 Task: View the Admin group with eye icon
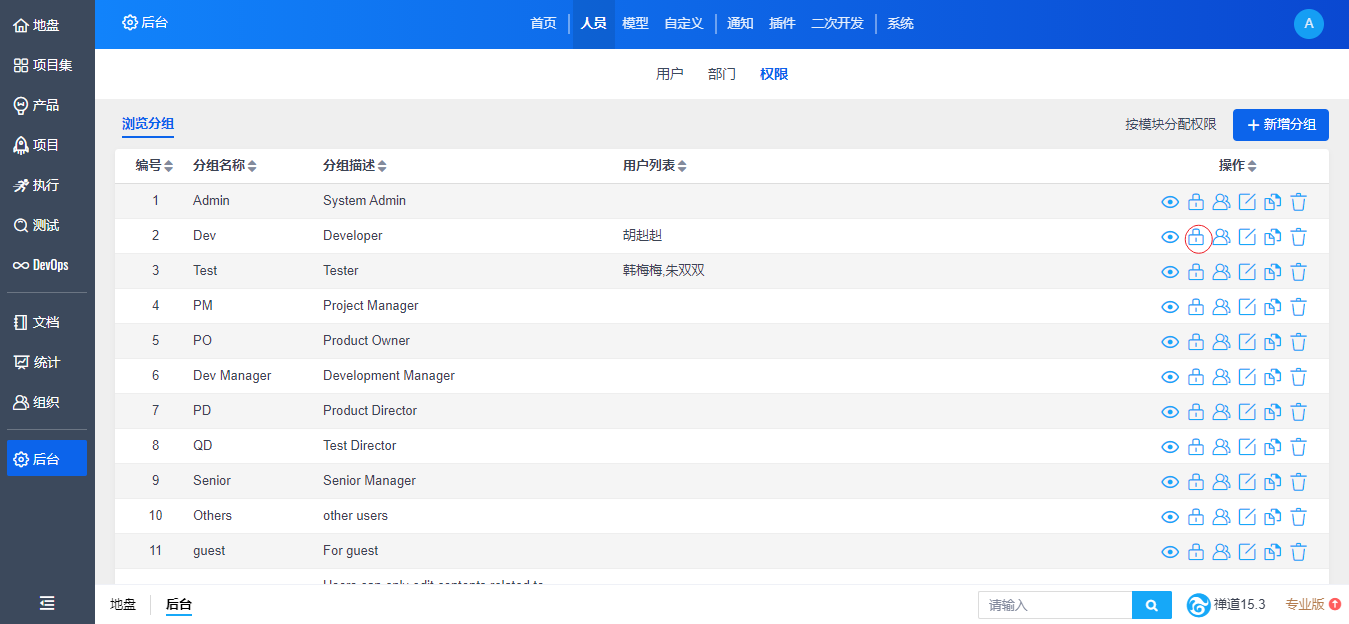coord(1170,202)
